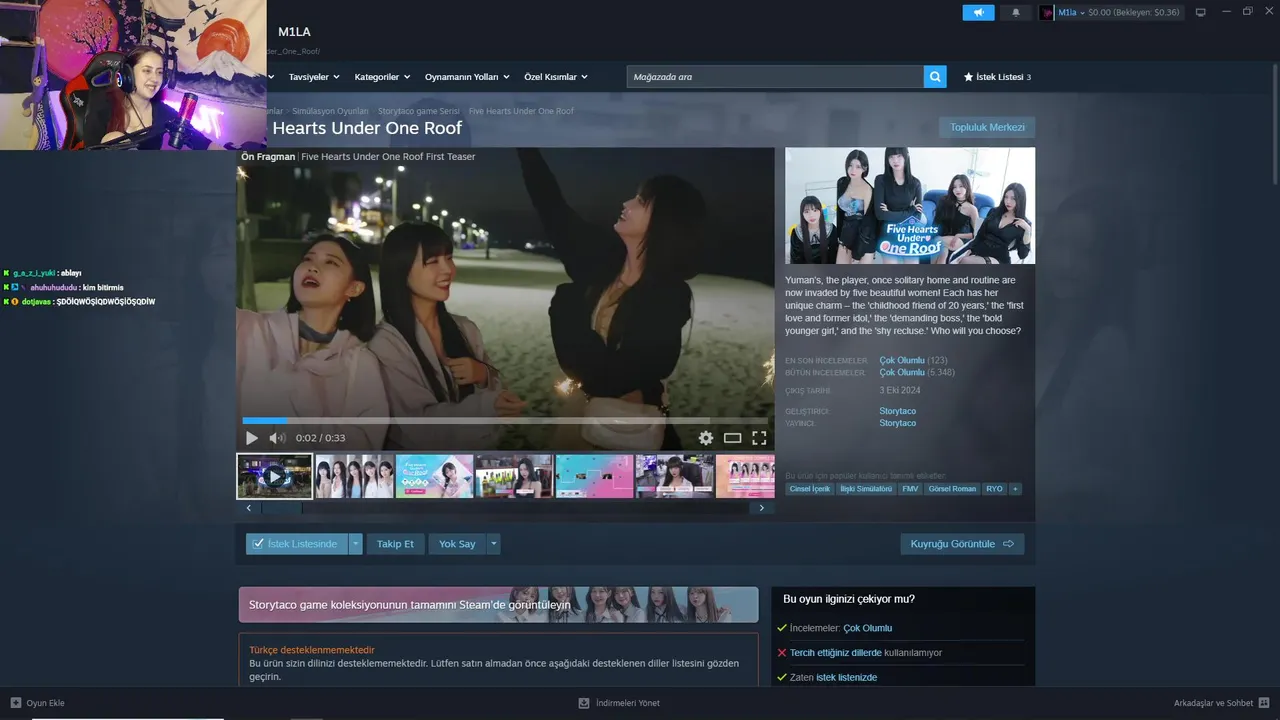
Task: Click the Yok Say button
Action: (457, 544)
